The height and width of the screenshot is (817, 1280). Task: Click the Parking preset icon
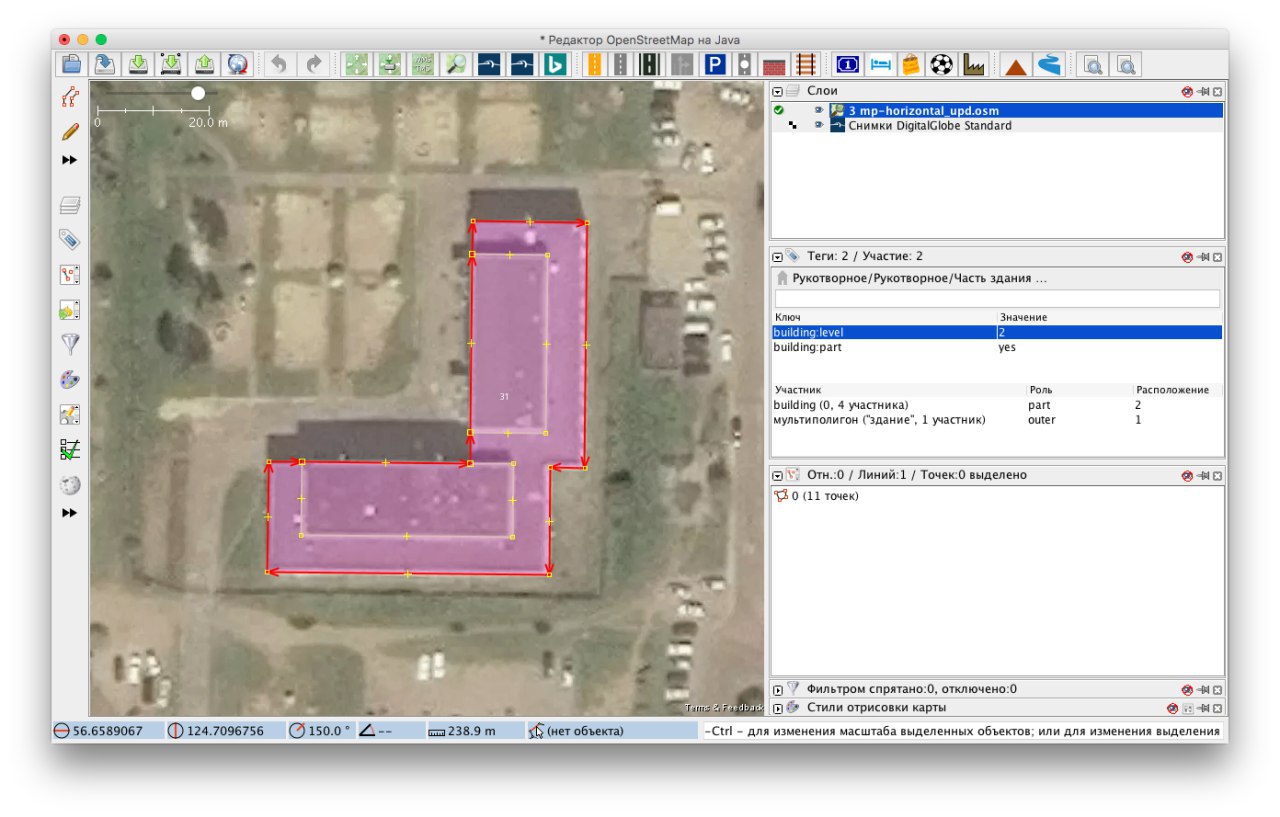pyautogui.click(x=714, y=65)
